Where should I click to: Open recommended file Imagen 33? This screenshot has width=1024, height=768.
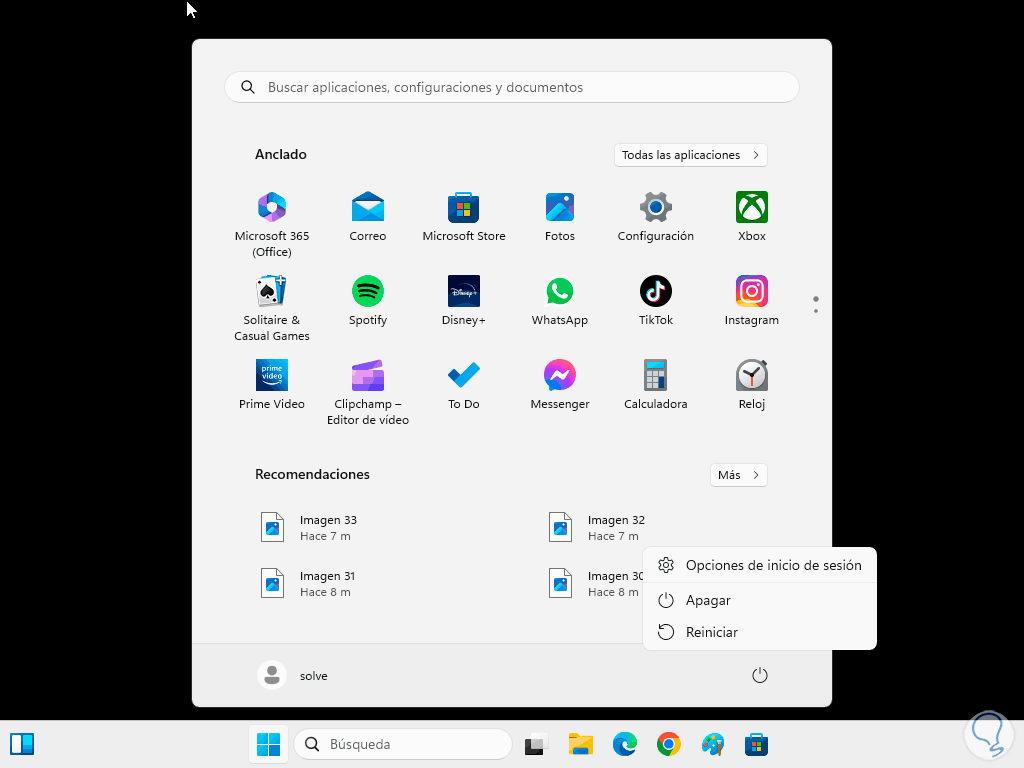tap(310, 528)
